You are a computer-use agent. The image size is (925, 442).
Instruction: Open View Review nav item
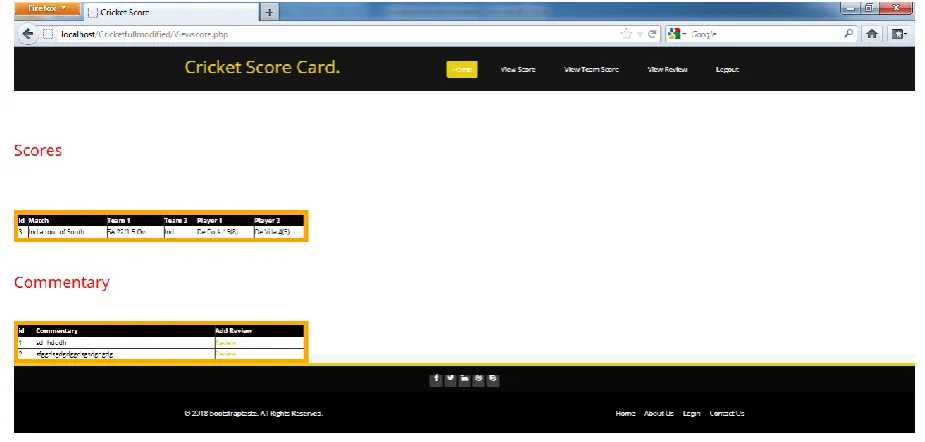pyautogui.click(x=667, y=70)
